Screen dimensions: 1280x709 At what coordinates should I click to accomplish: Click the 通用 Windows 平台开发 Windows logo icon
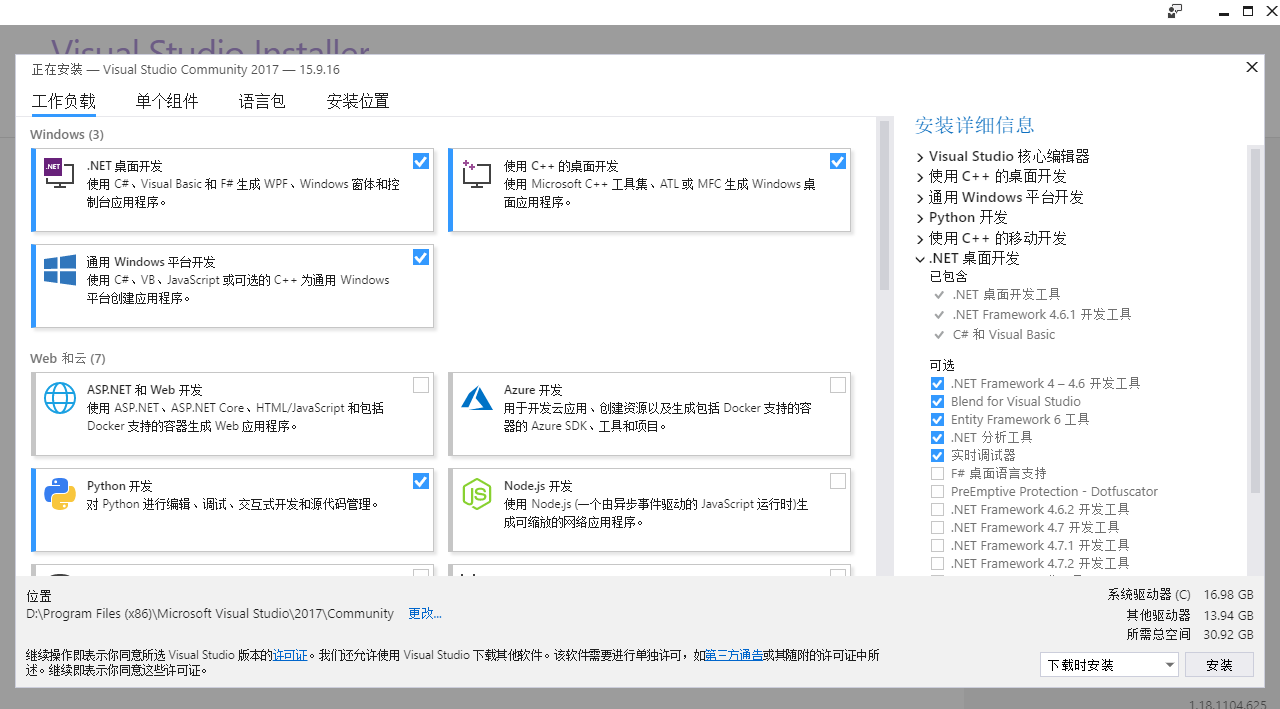point(59,268)
